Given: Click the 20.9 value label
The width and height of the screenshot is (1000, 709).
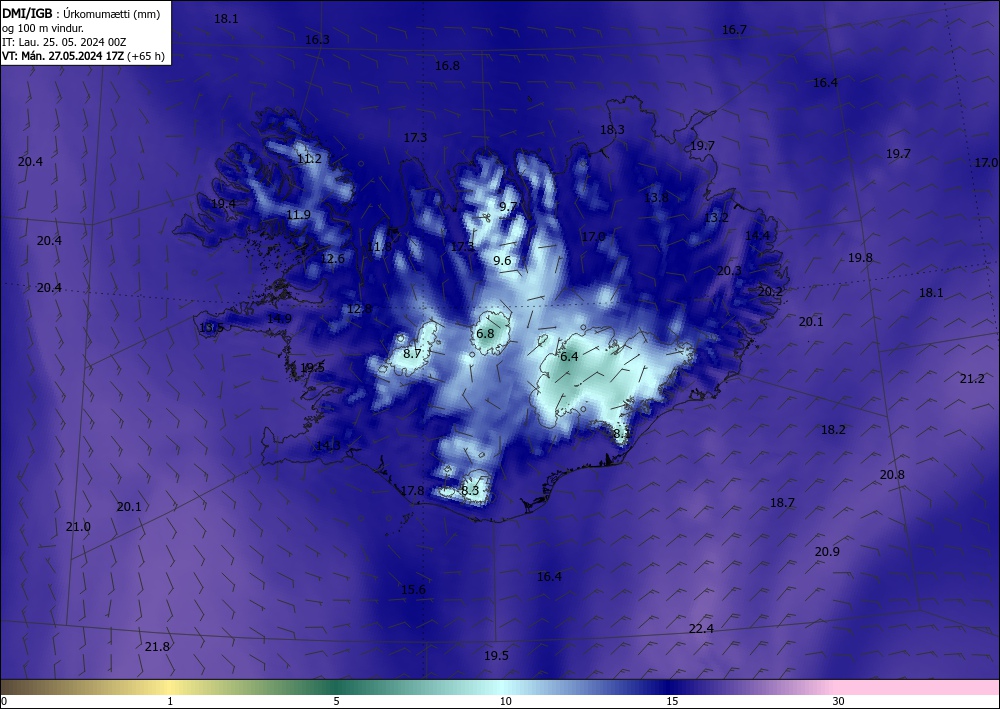Looking at the screenshot, I should click(827, 552).
